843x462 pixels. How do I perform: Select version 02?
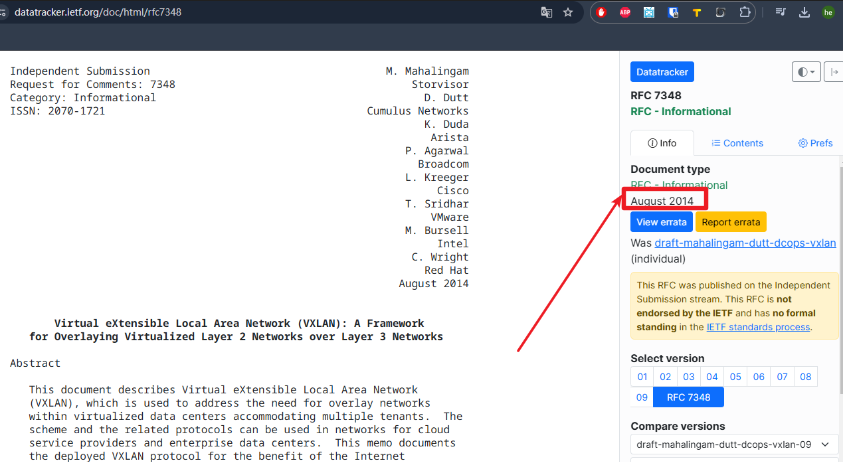pyautogui.click(x=665, y=376)
